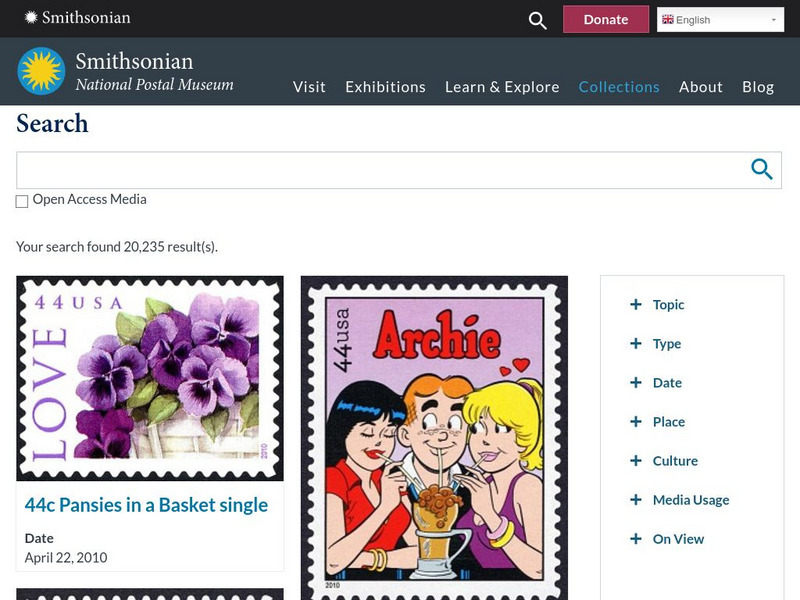Click the plus icon beside Place
This screenshot has width=800, height=600.
(x=636, y=421)
